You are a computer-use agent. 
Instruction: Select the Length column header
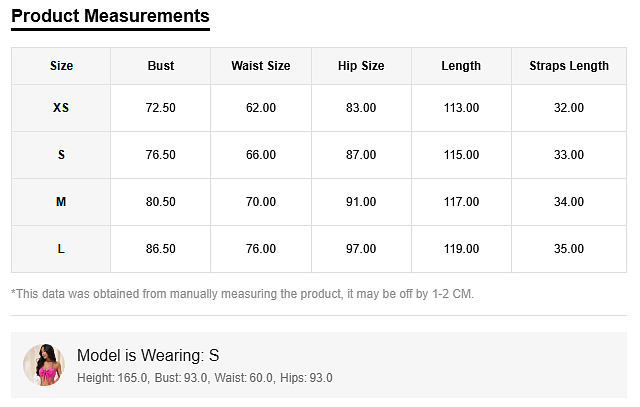pos(461,66)
